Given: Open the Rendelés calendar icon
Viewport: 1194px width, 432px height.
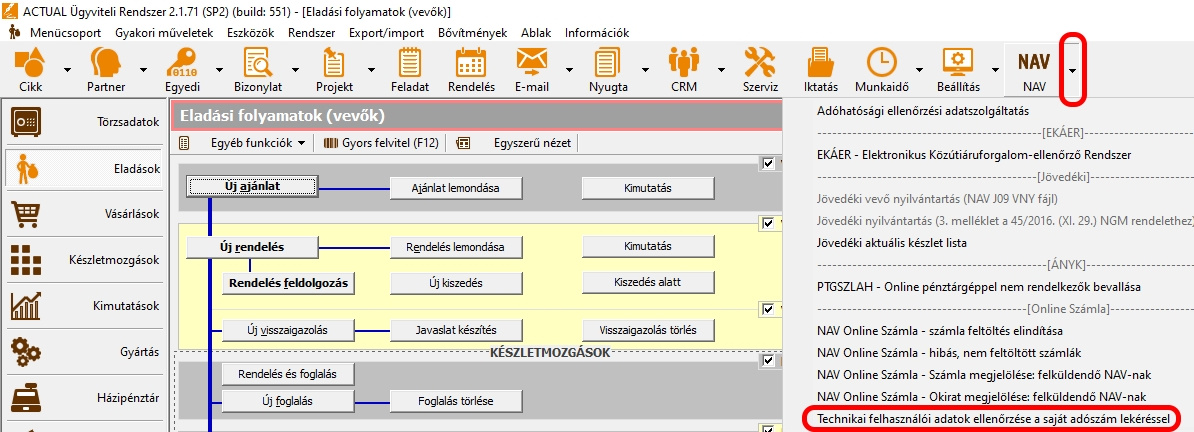Looking at the screenshot, I should click(x=471, y=69).
